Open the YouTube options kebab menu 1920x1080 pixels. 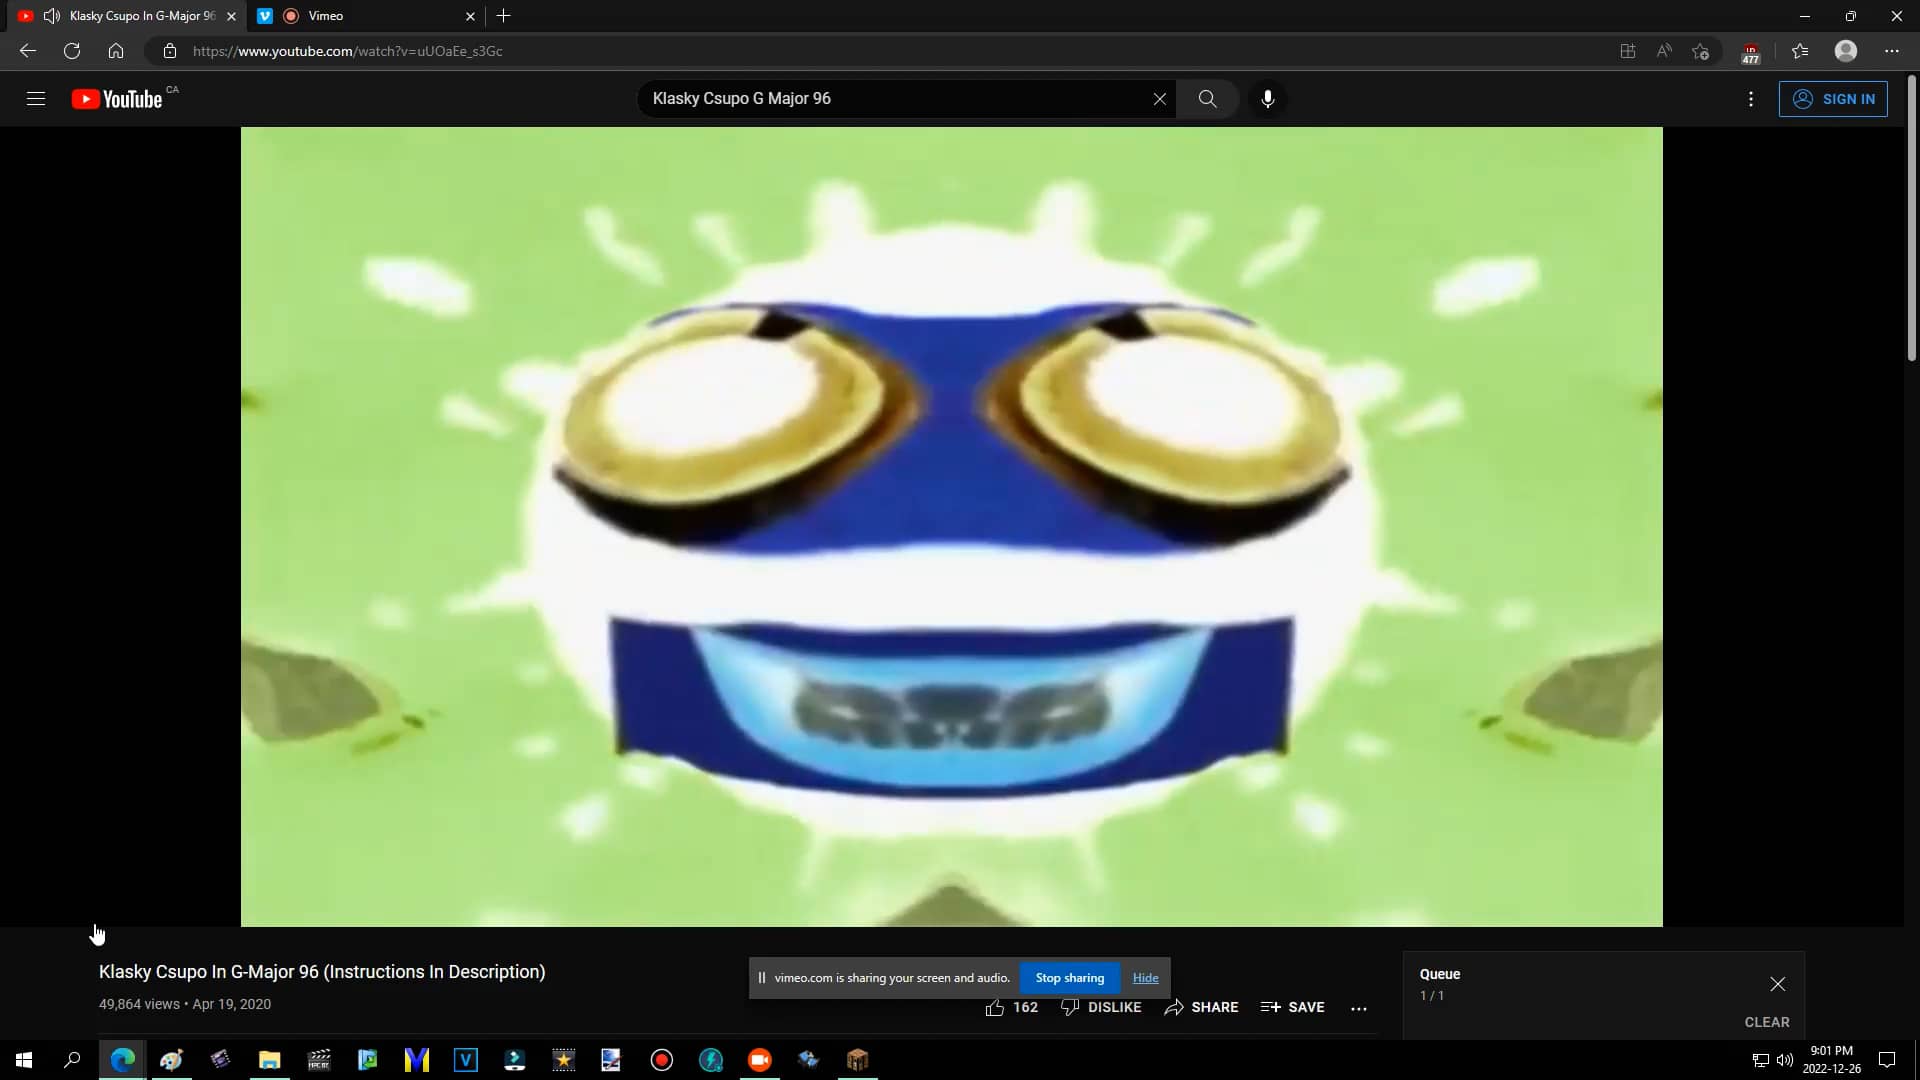(1751, 99)
